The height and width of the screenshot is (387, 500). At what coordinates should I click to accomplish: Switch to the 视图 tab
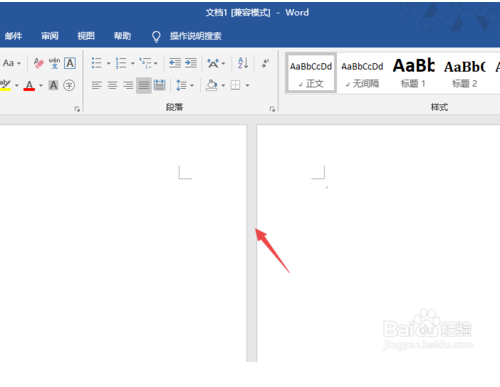click(x=86, y=36)
